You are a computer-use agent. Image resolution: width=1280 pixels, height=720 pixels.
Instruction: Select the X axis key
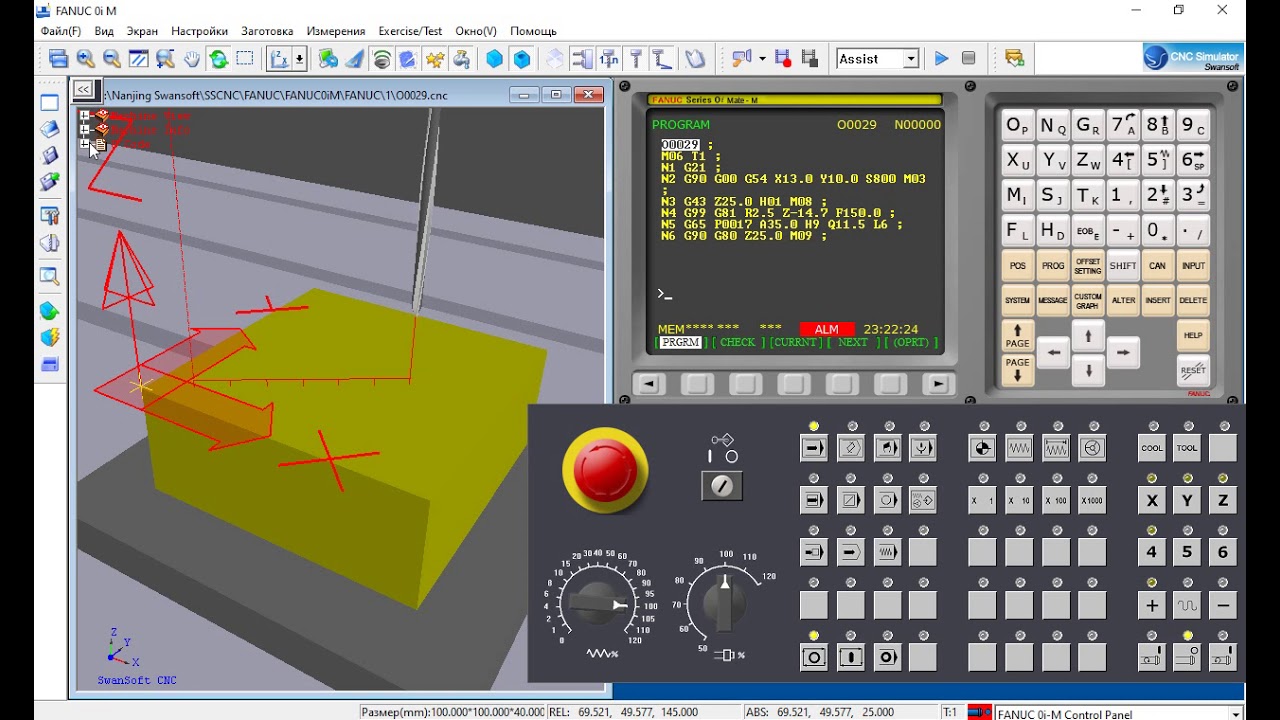(1152, 500)
